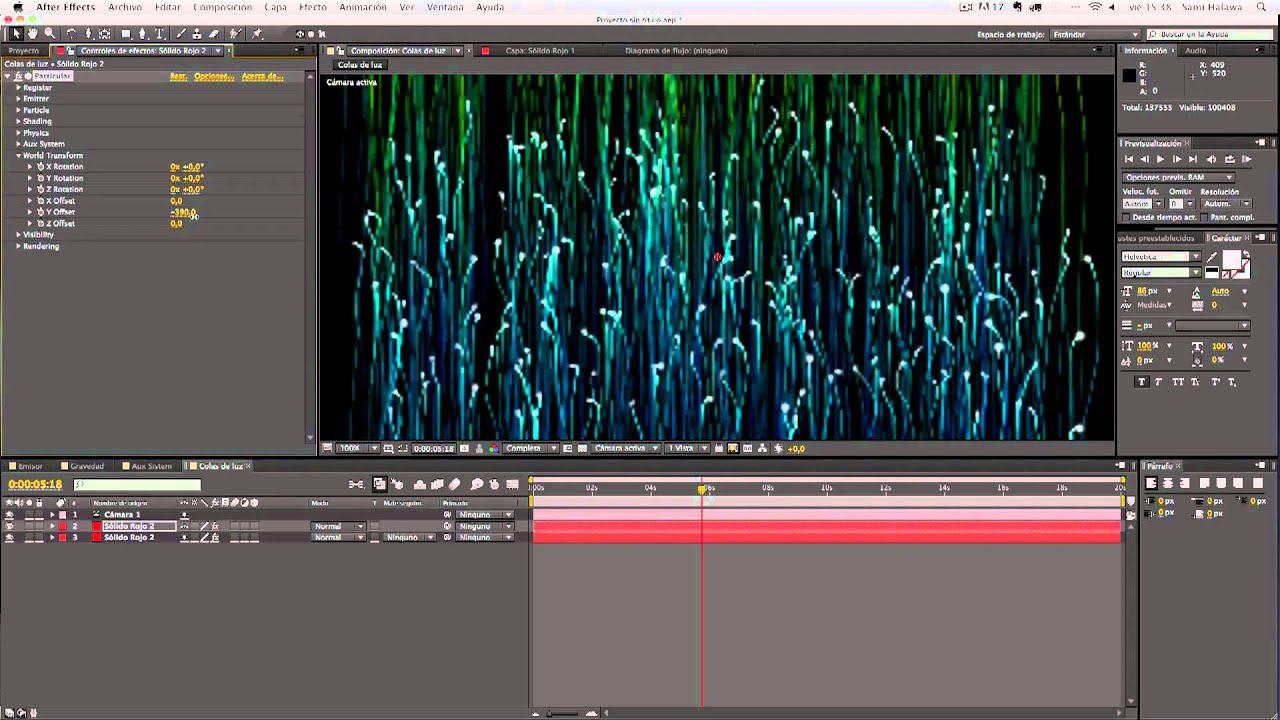The image size is (1280, 720).
Task: Select the Eraser tool
Action: (213, 33)
